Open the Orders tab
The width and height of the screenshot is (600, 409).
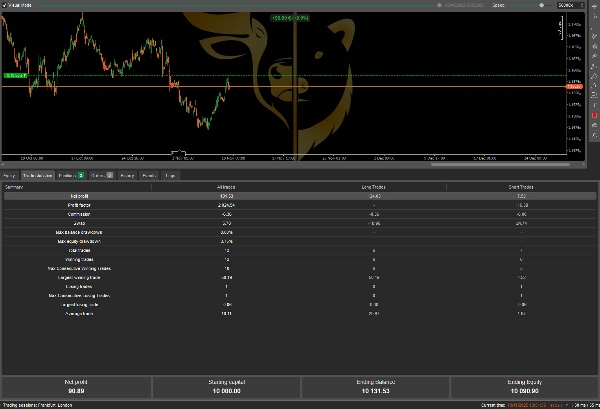(102, 176)
